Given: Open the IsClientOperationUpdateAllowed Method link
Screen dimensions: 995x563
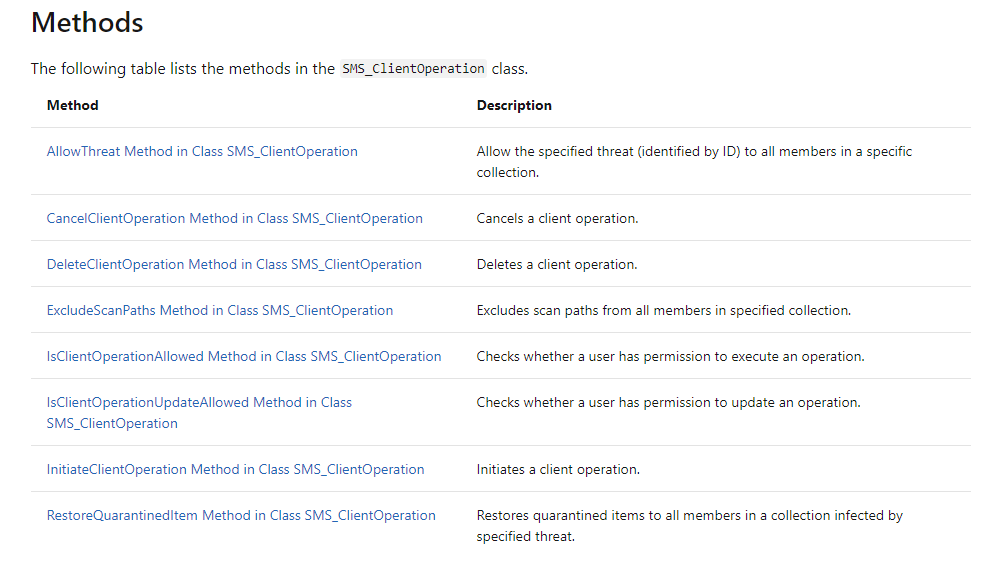Looking at the screenshot, I should coord(199,413).
